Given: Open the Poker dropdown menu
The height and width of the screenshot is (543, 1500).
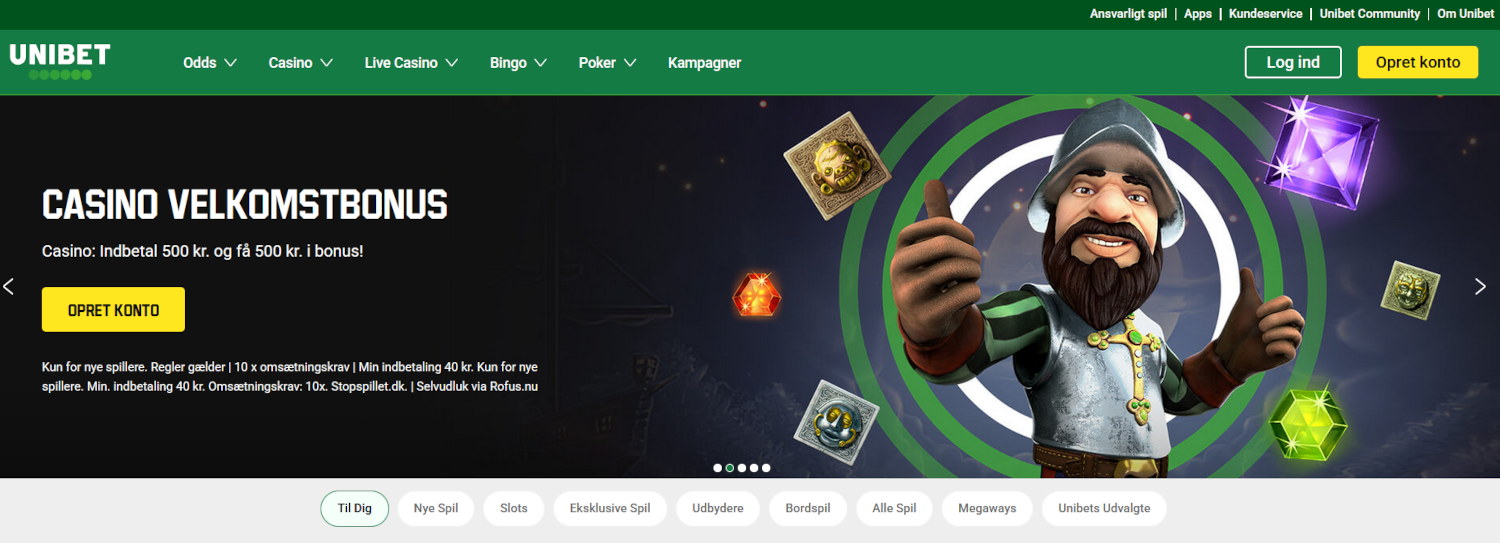Looking at the screenshot, I should [607, 62].
